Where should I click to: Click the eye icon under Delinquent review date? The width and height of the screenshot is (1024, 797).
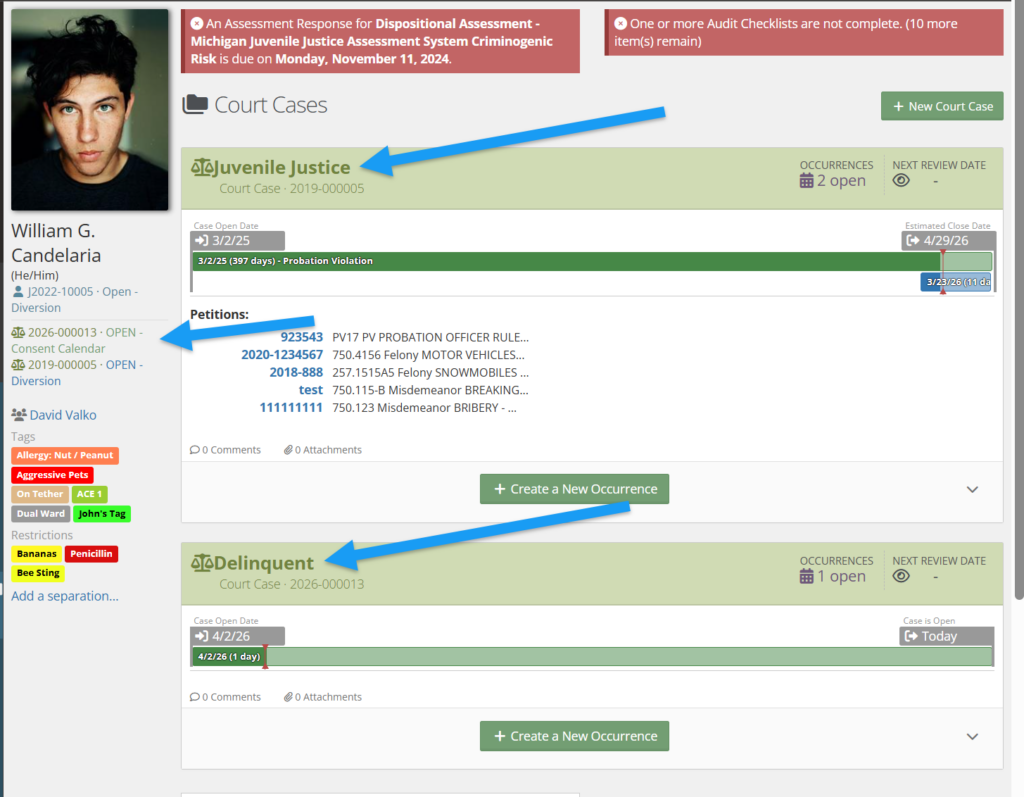pyautogui.click(x=901, y=576)
